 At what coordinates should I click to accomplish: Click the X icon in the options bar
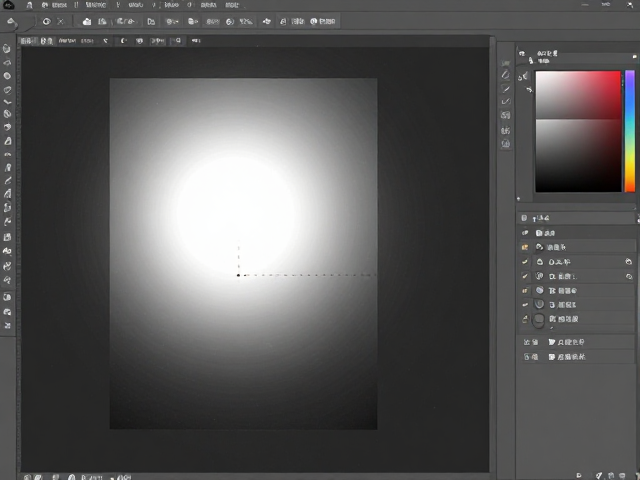pyautogui.click(x=60, y=22)
